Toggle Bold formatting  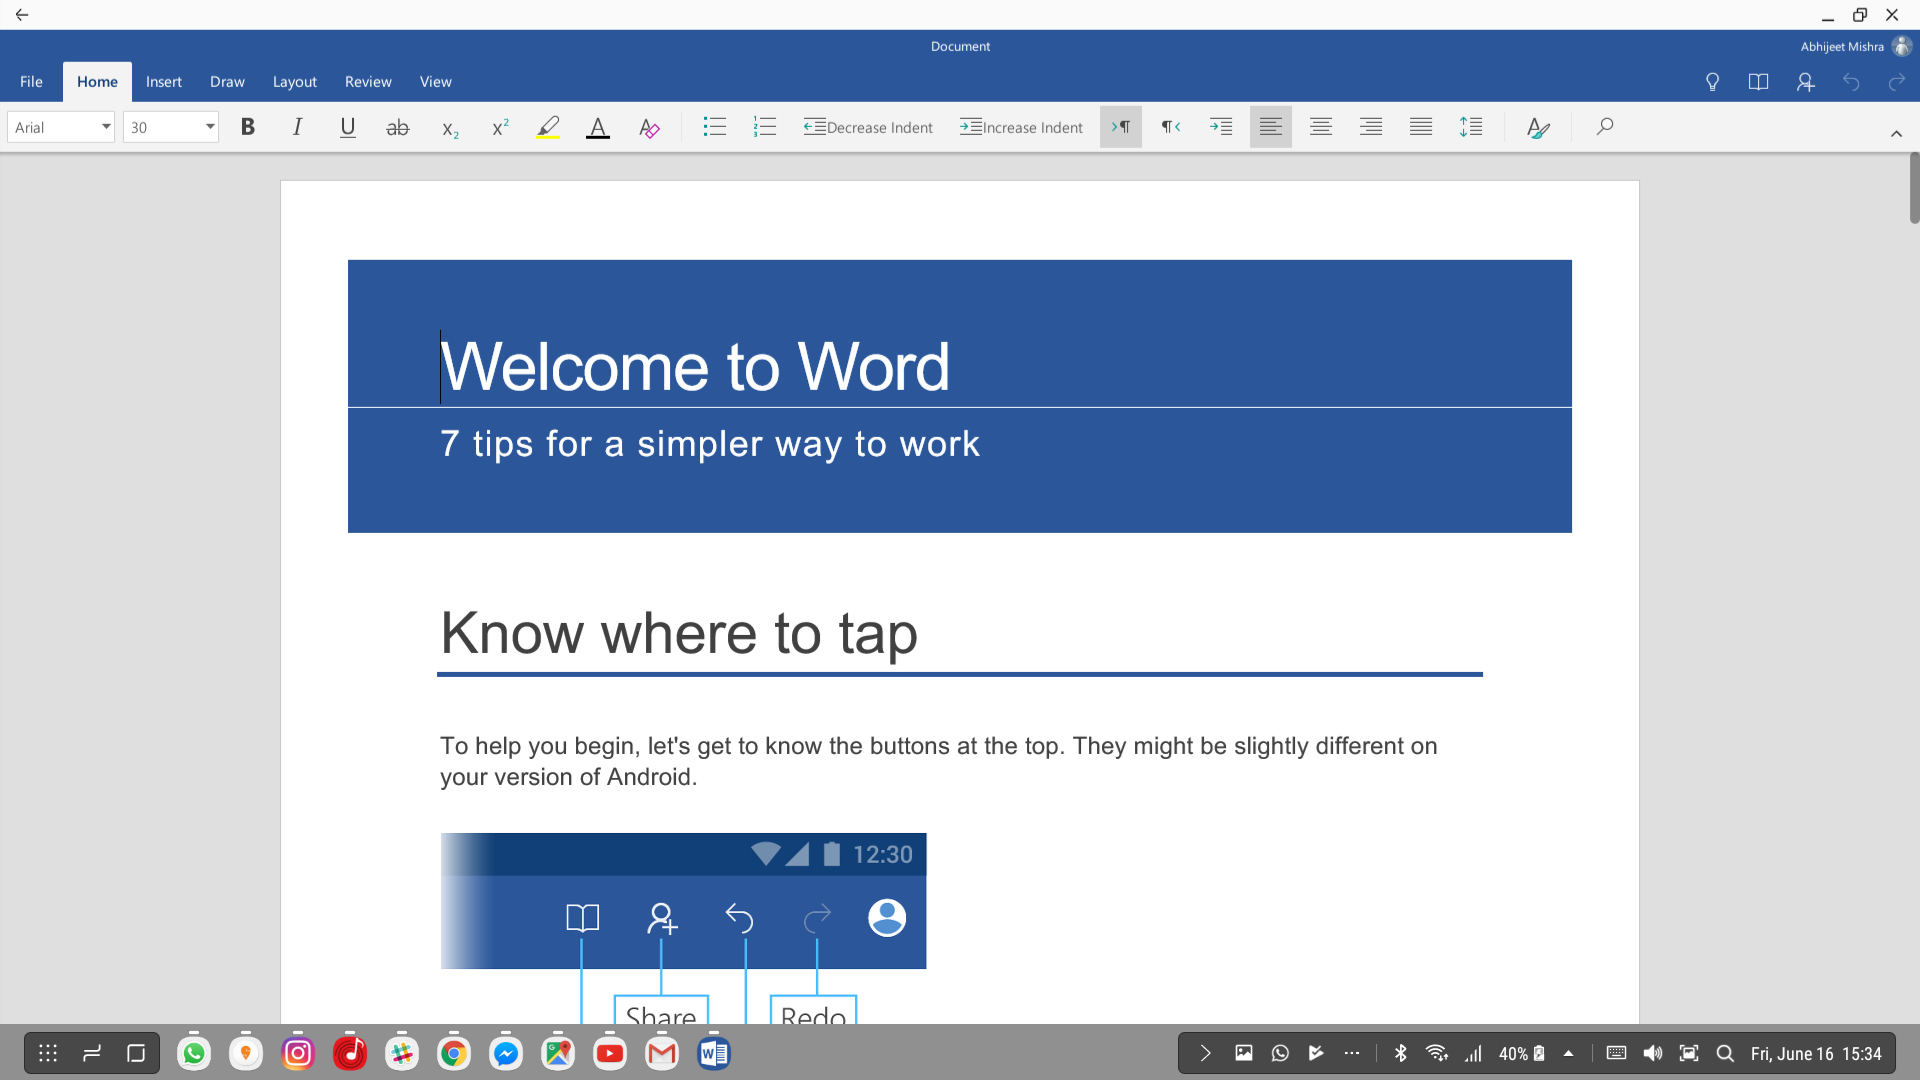[x=247, y=127]
